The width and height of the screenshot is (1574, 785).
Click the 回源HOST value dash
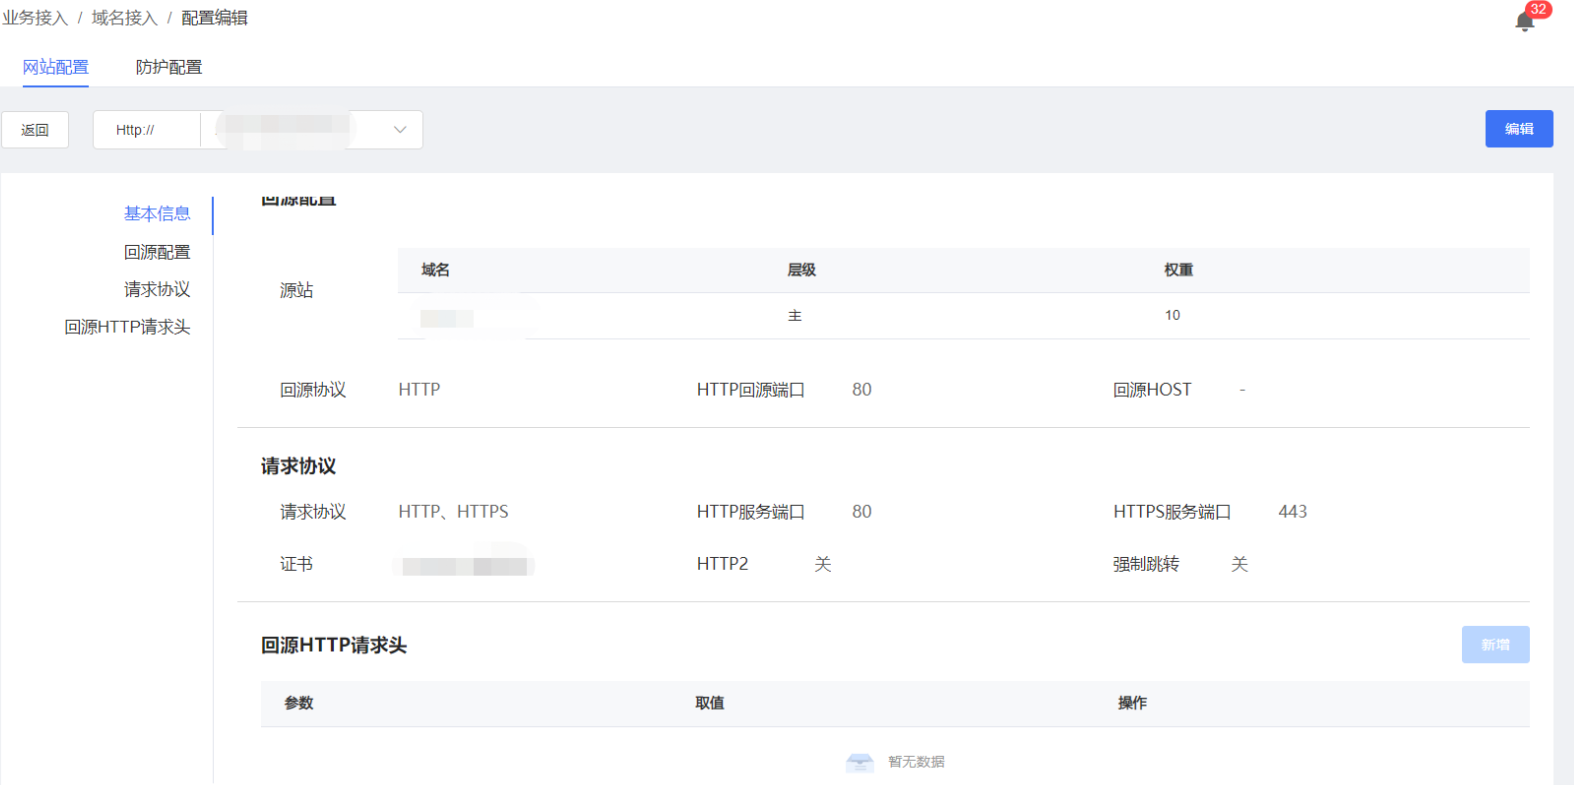tap(1242, 390)
